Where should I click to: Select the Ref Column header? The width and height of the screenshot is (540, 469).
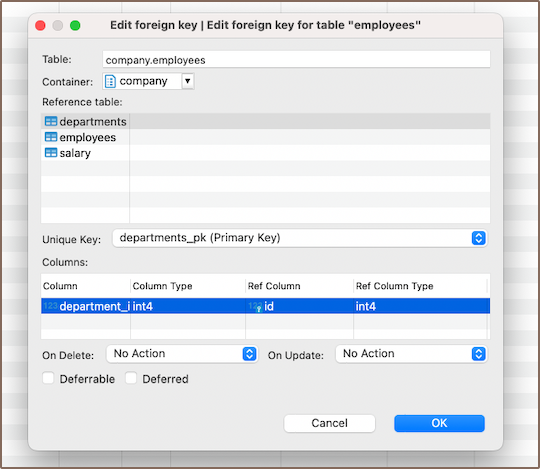click(274, 286)
